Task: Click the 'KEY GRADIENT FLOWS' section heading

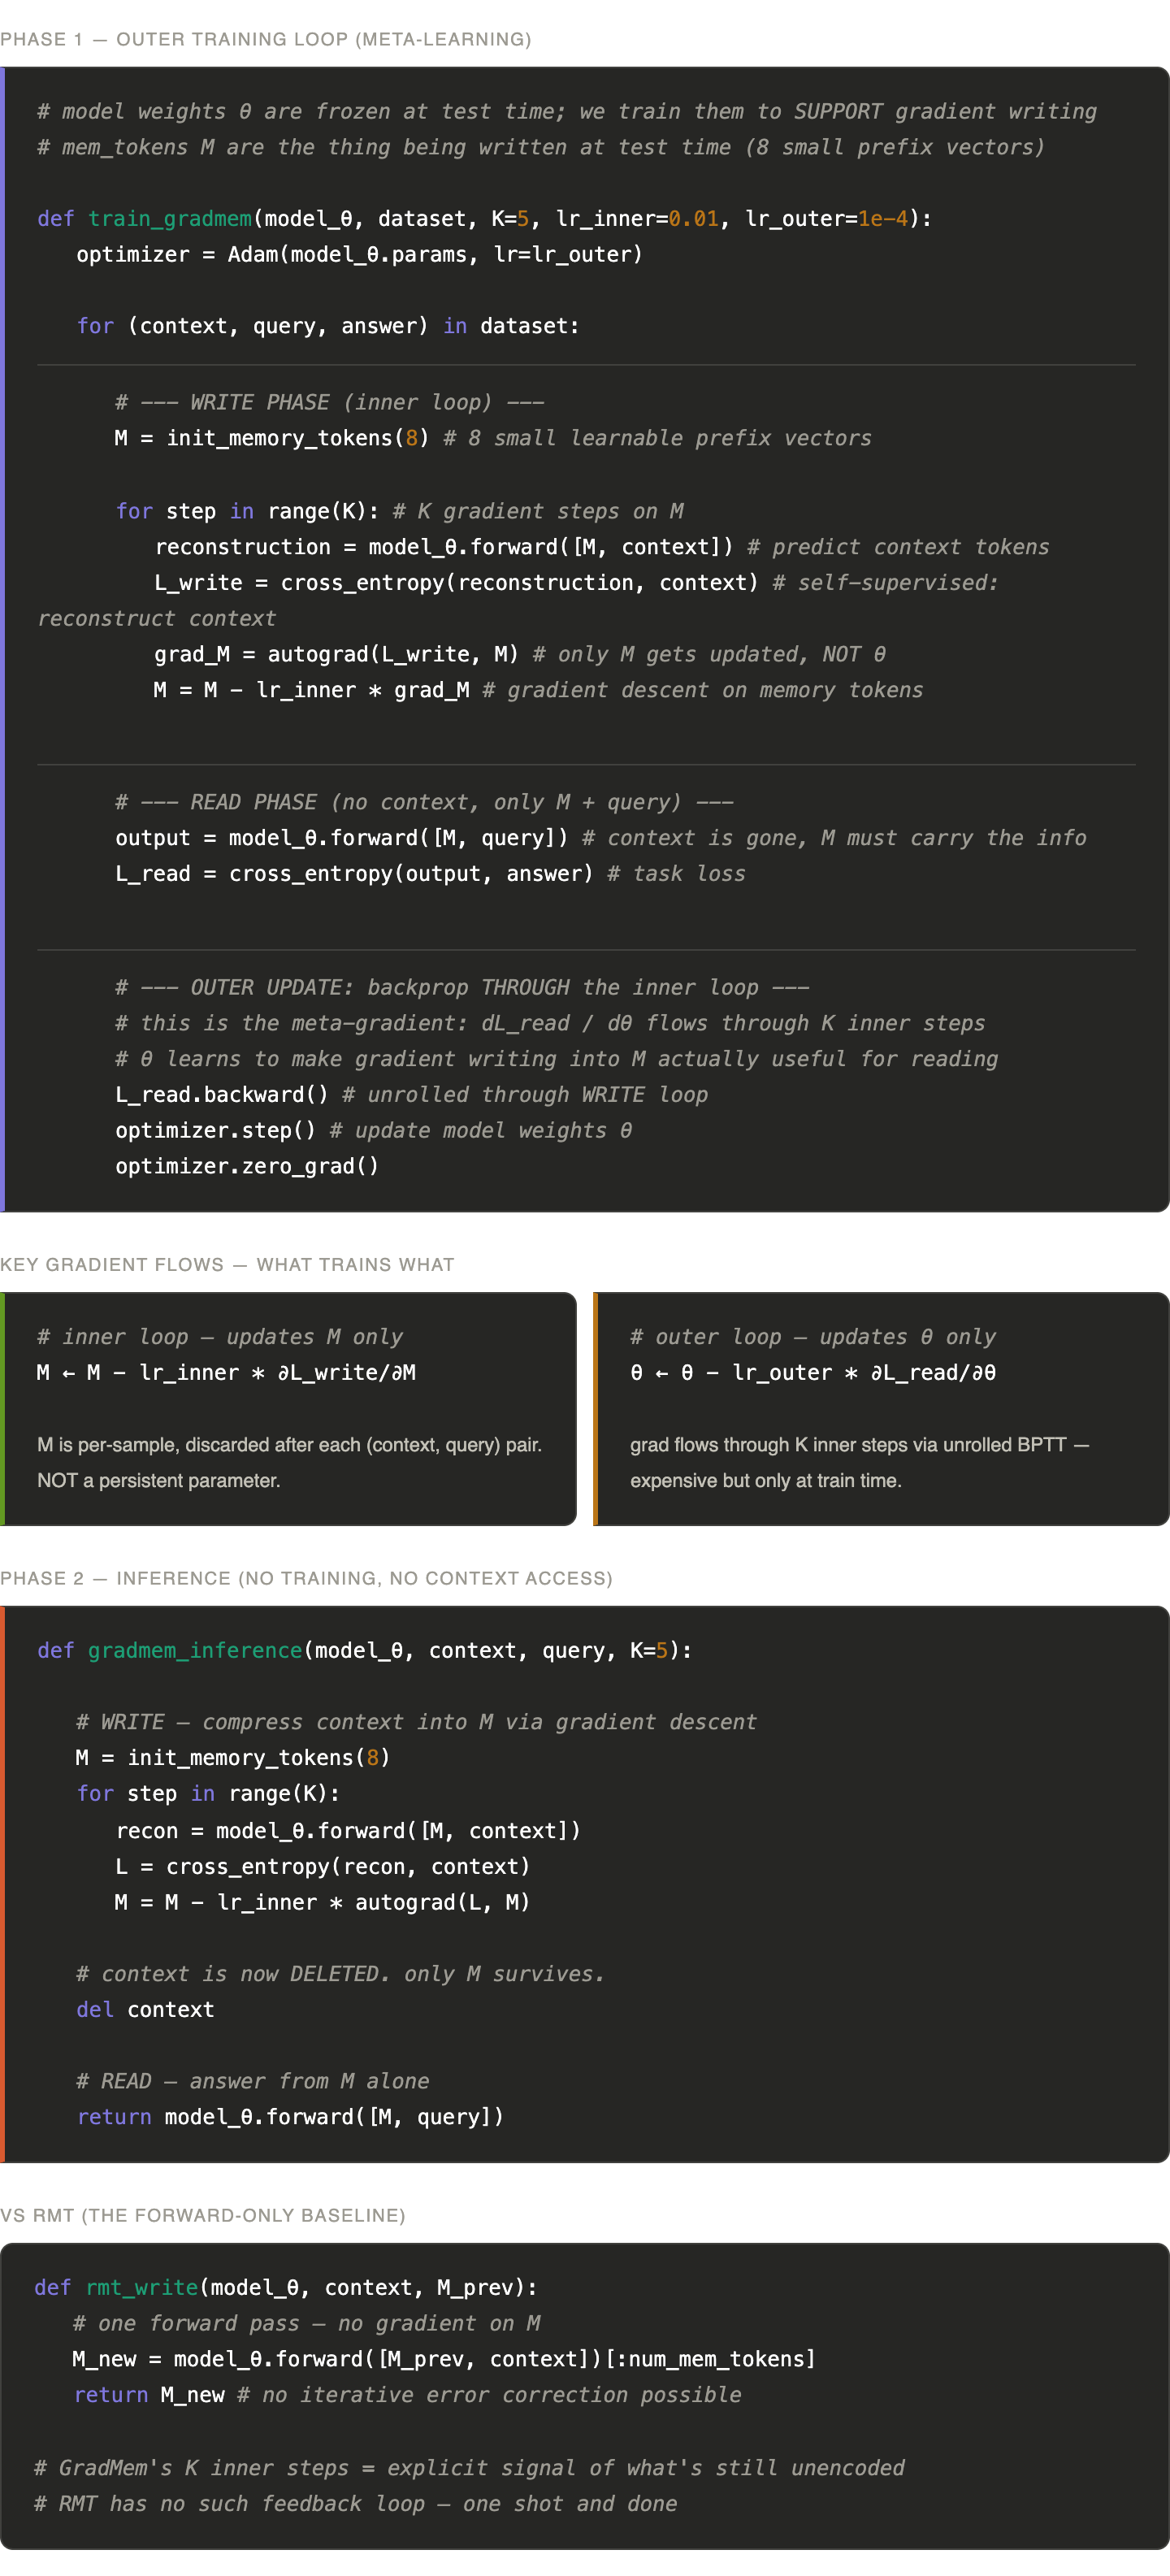Action: point(227,1264)
